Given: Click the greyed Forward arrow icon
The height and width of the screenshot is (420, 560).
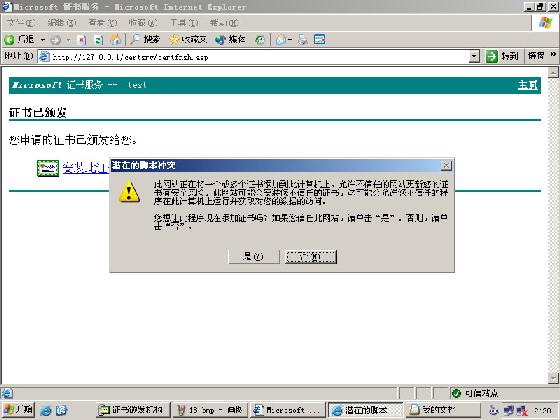Looking at the screenshot, I should point(55,40).
